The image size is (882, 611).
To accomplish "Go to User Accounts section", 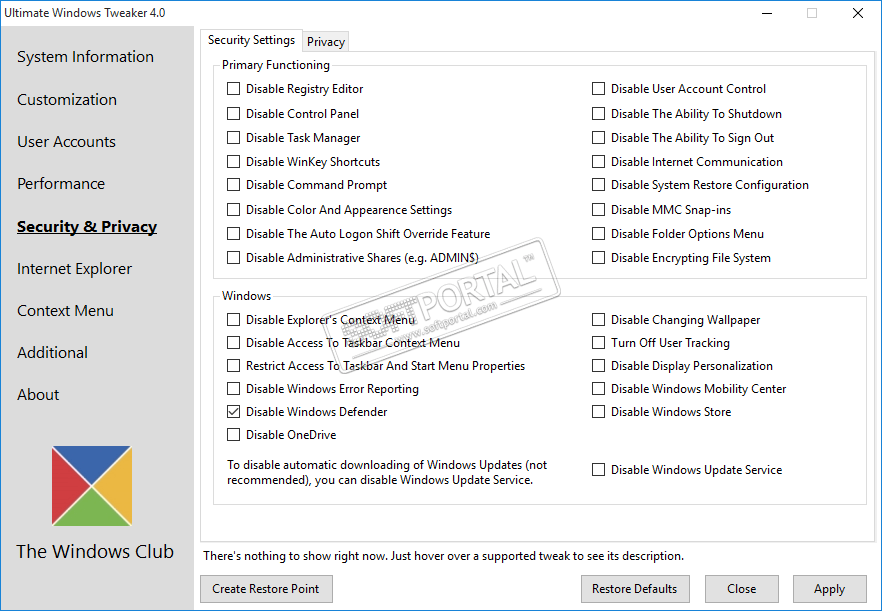I will 66,142.
